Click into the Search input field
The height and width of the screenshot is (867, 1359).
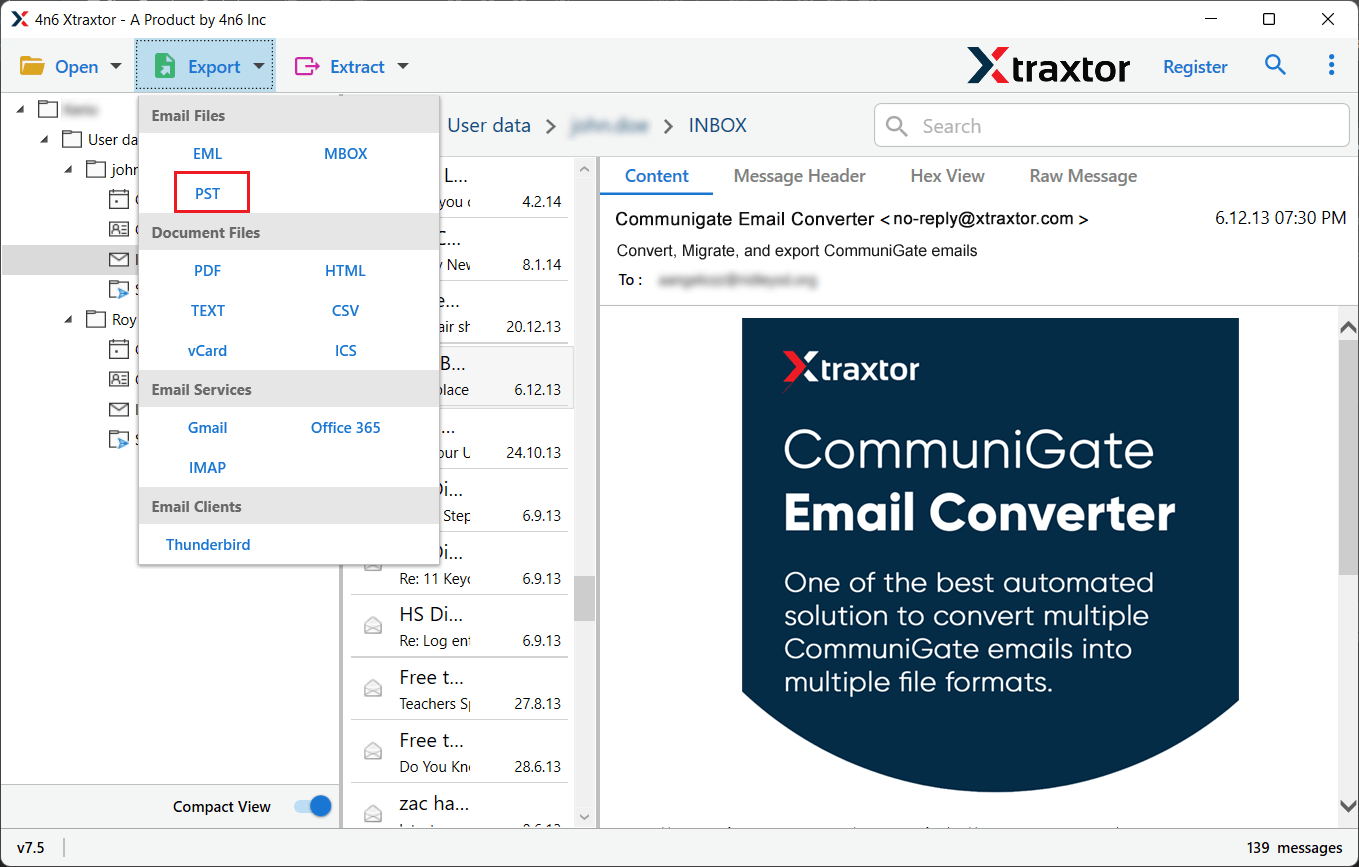1112,126
